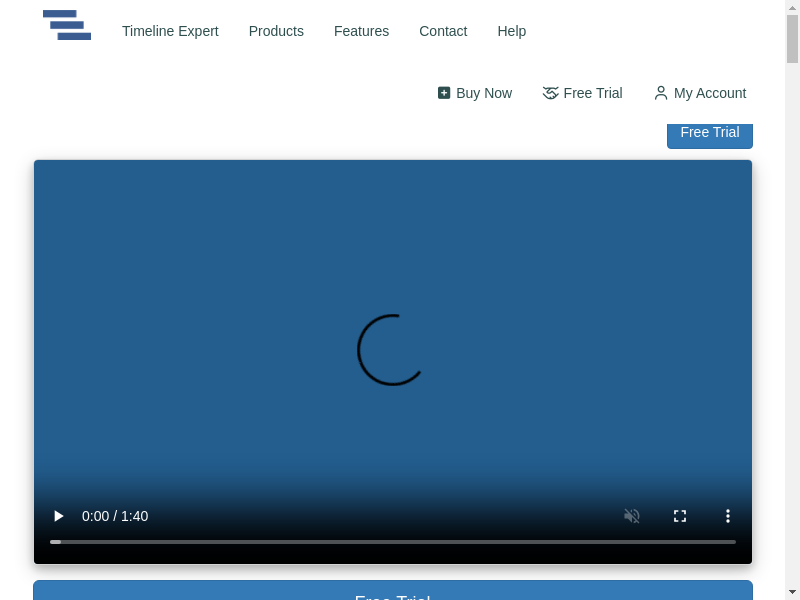Open My Account with the person icon

700,93
